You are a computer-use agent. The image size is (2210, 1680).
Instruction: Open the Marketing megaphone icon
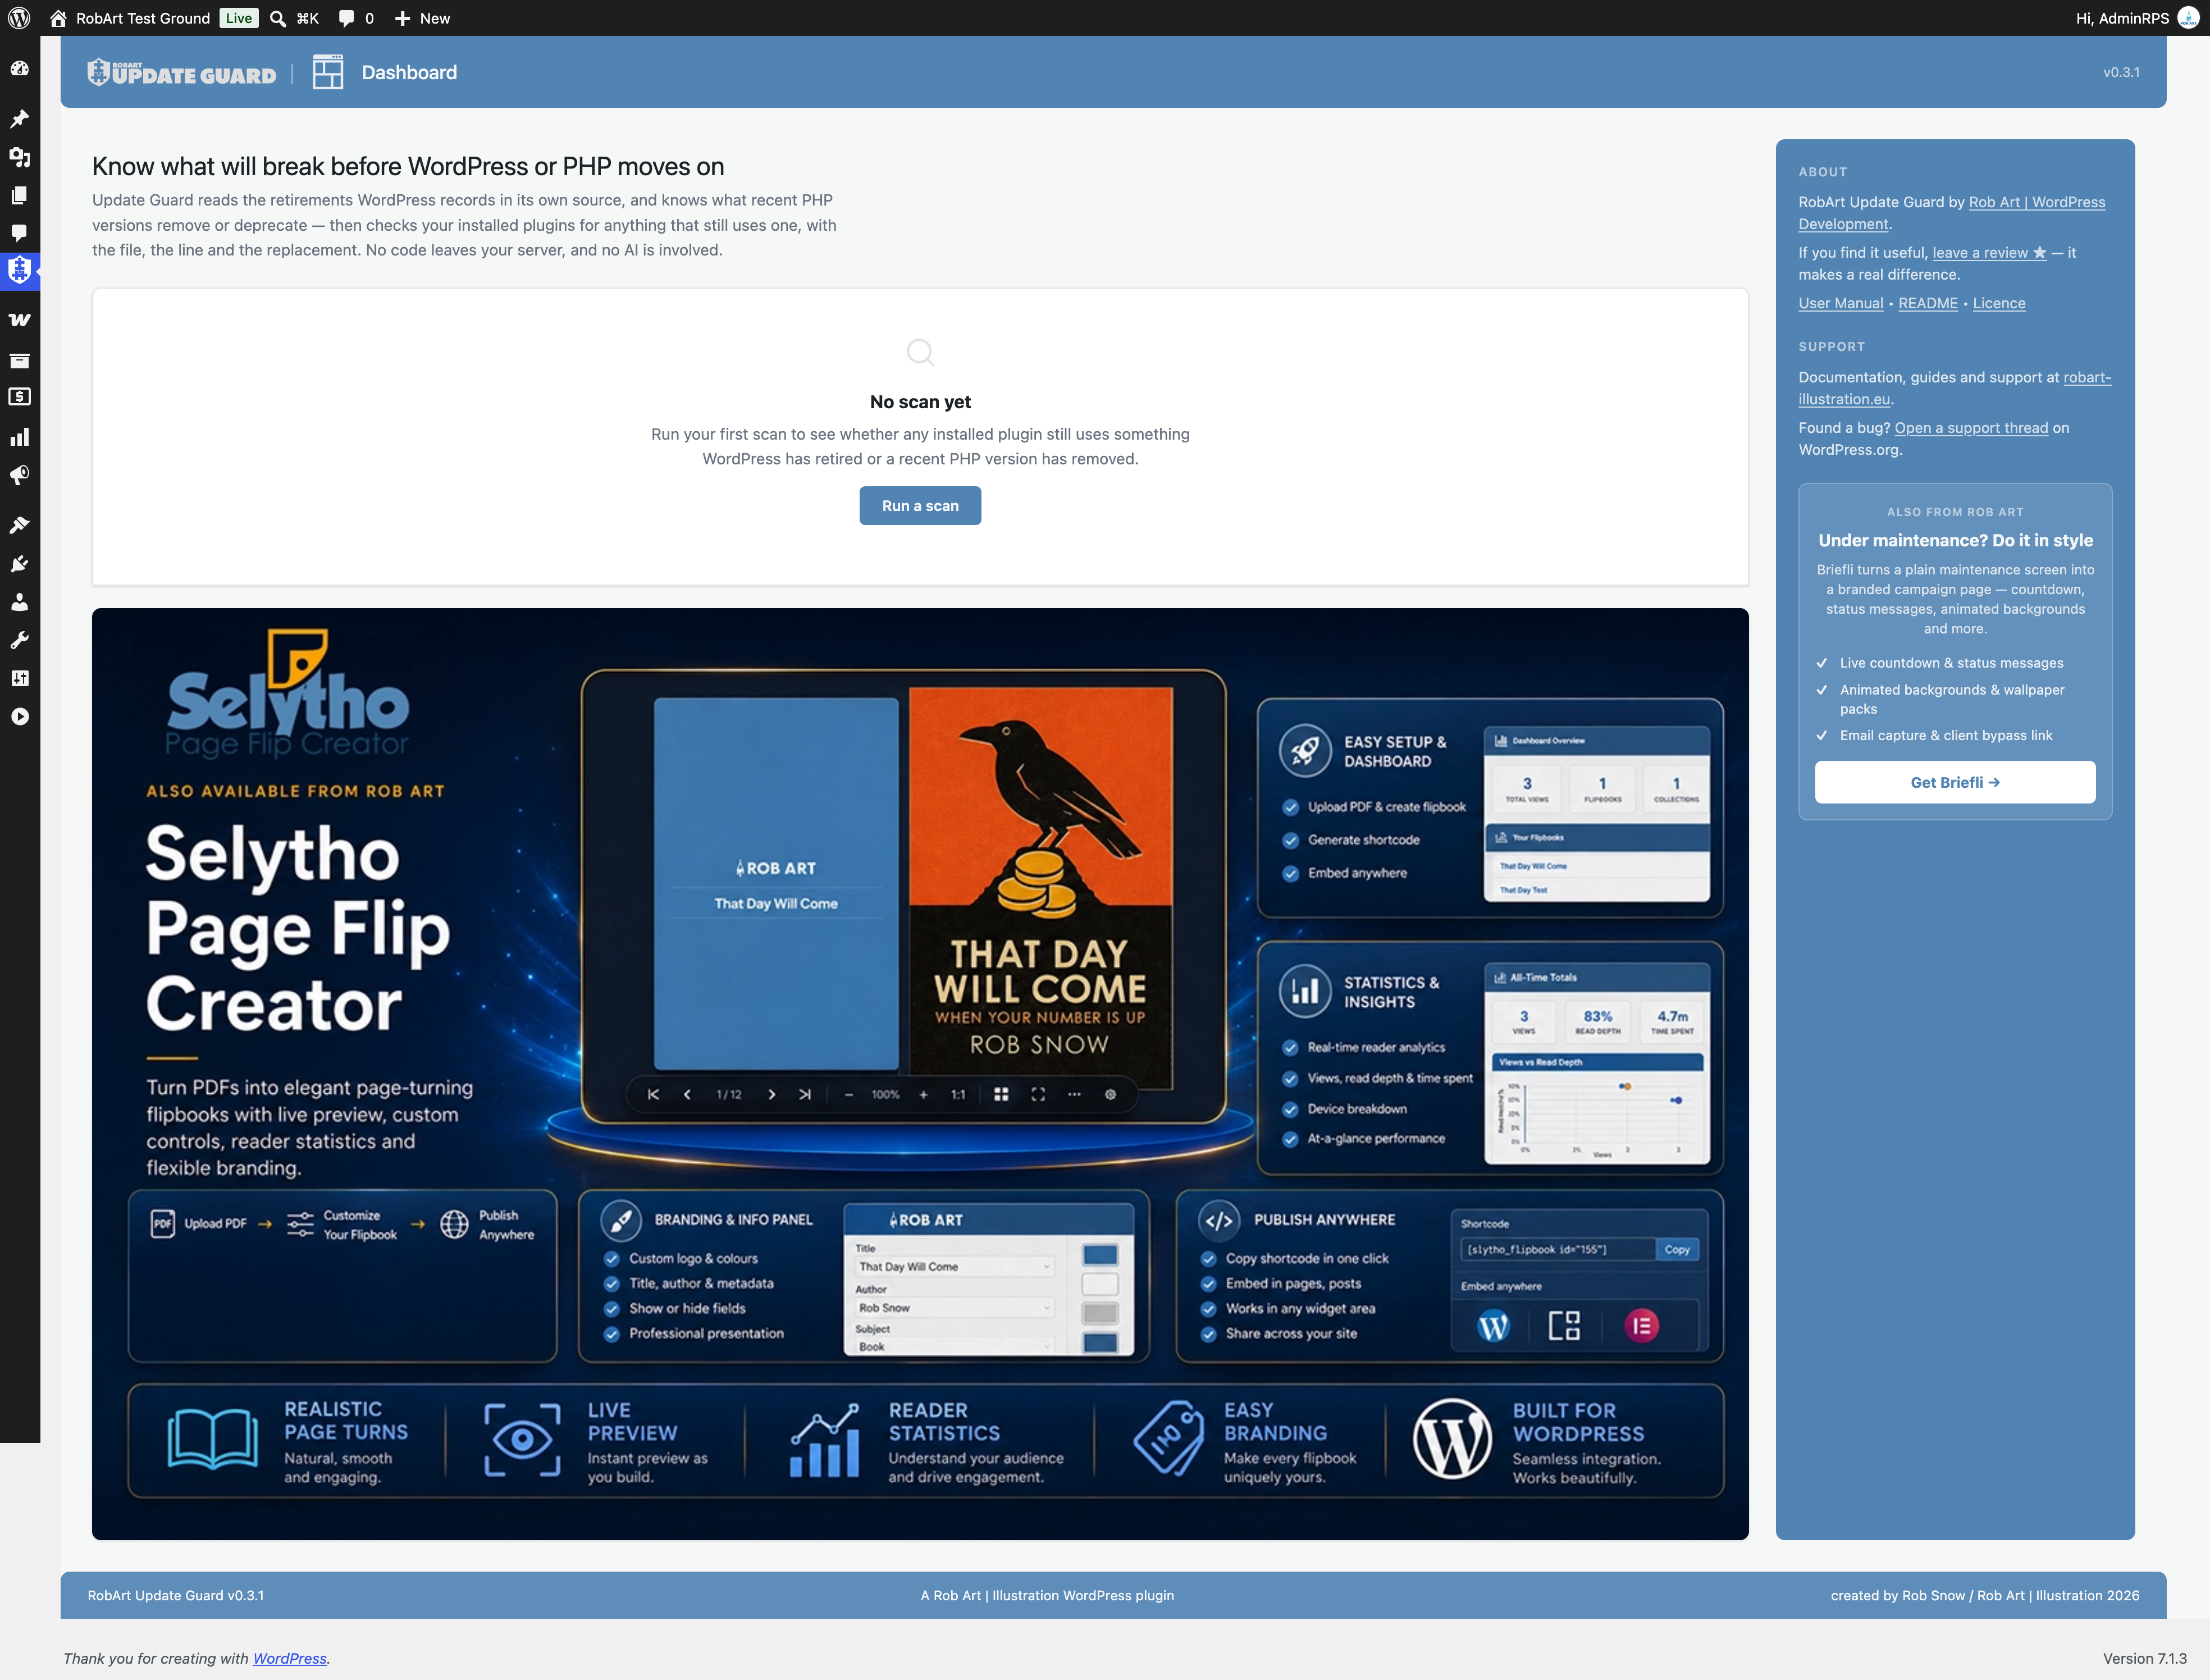point(19,475)
